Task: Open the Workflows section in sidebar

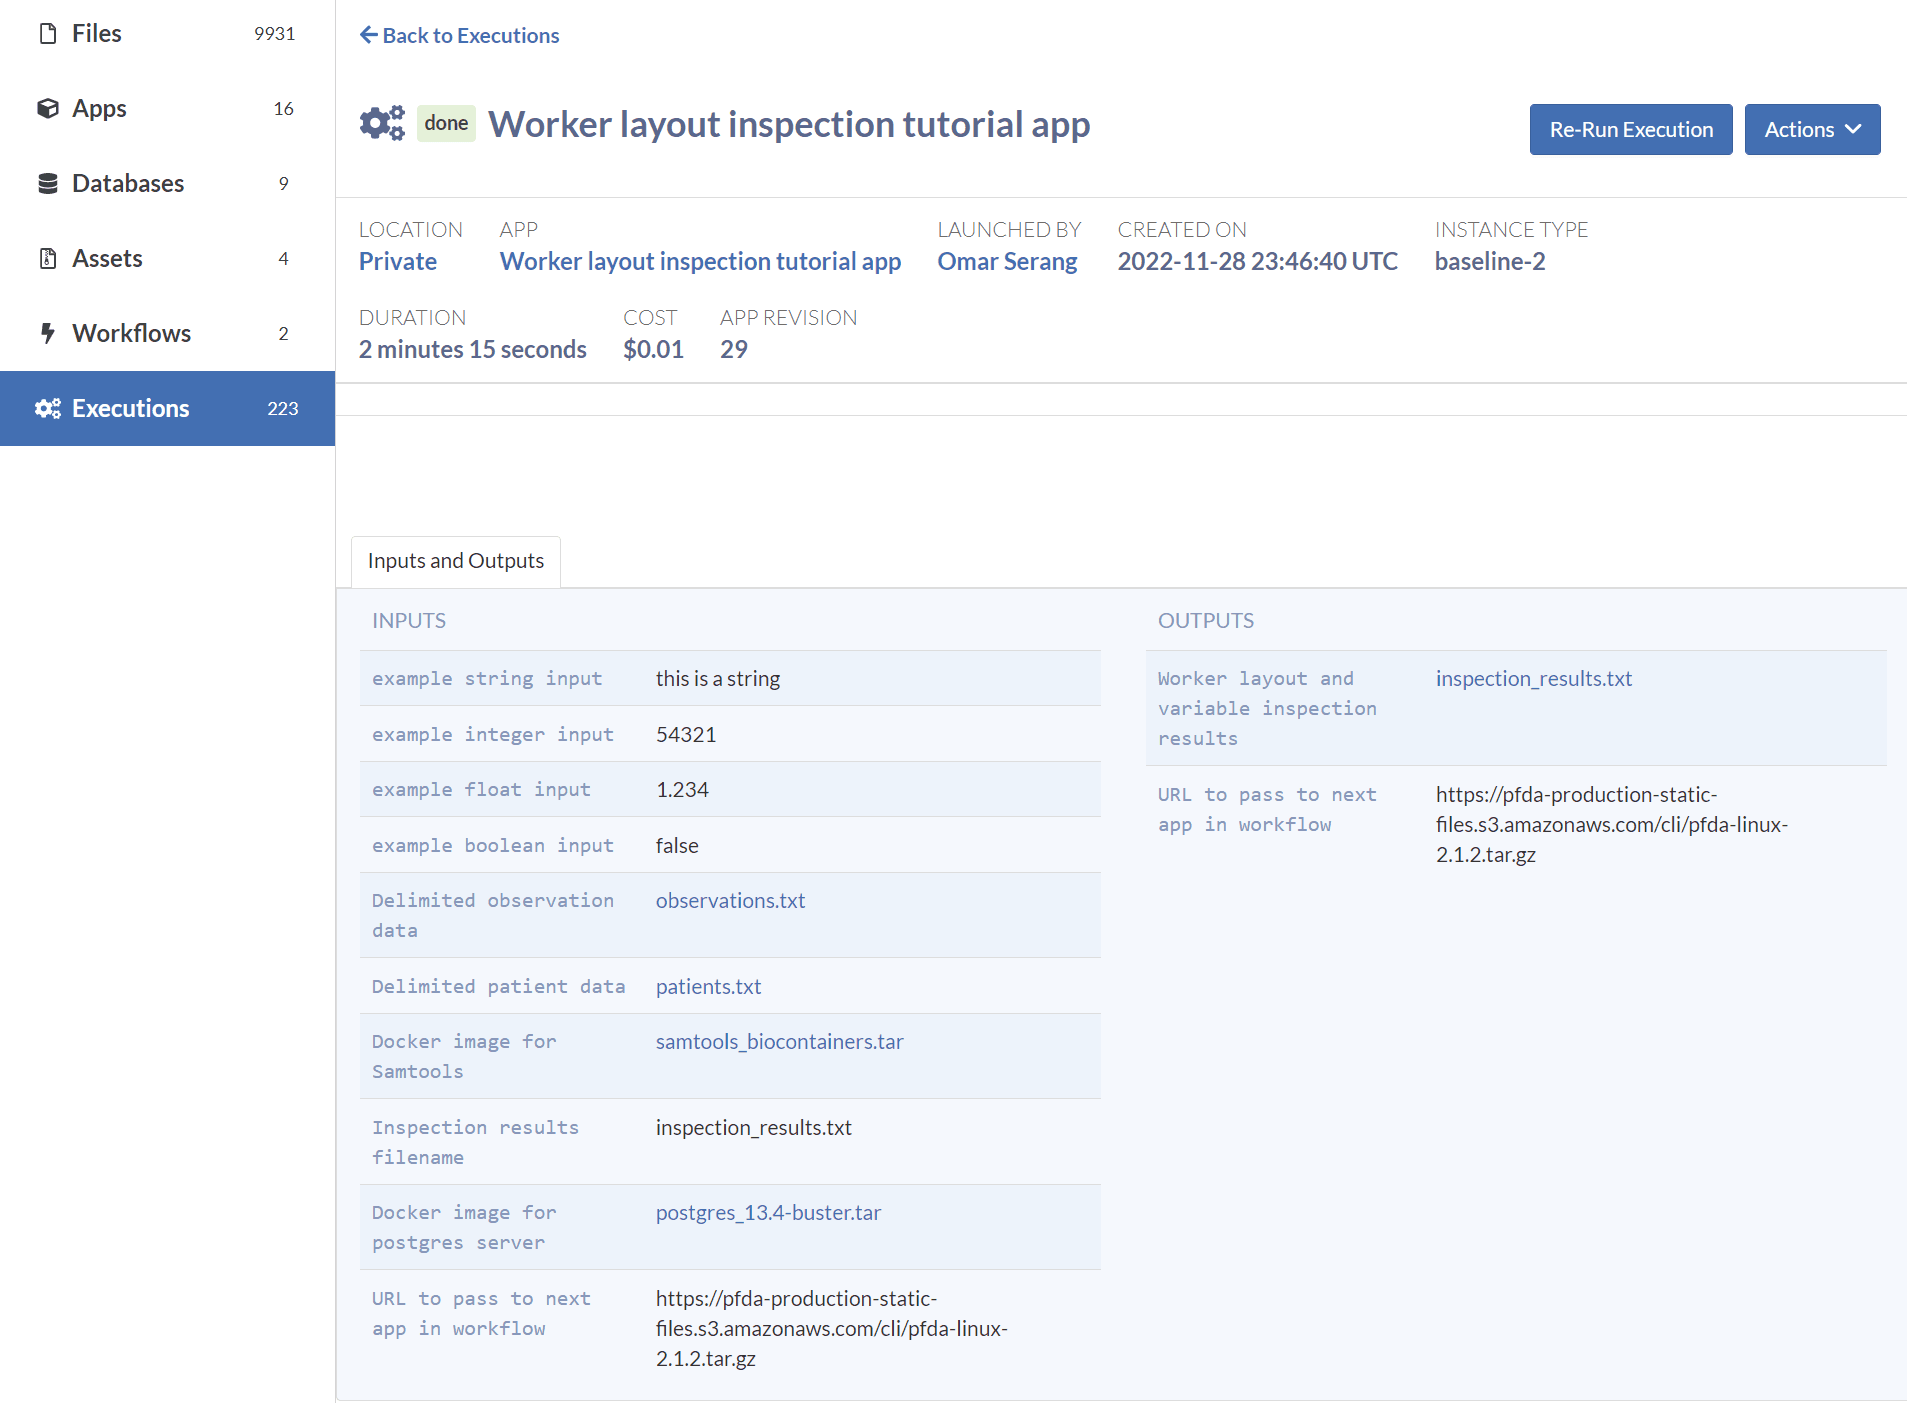Action: point(131,333)
